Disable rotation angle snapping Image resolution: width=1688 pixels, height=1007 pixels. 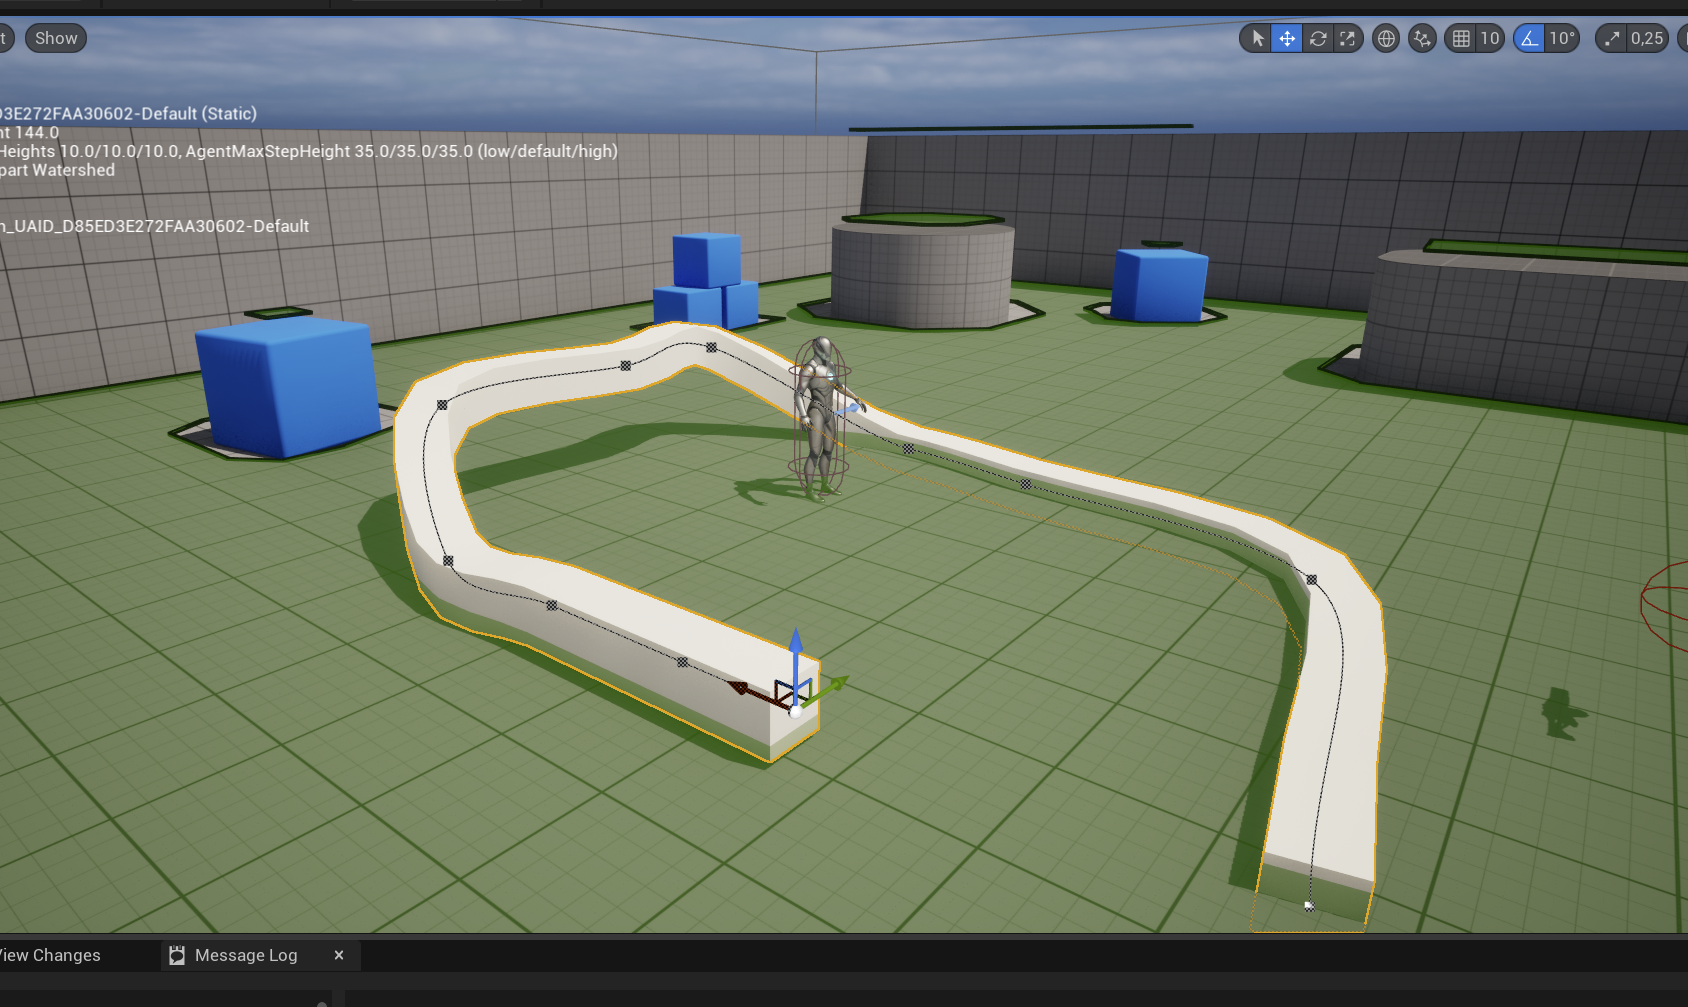pos(1529,39)
